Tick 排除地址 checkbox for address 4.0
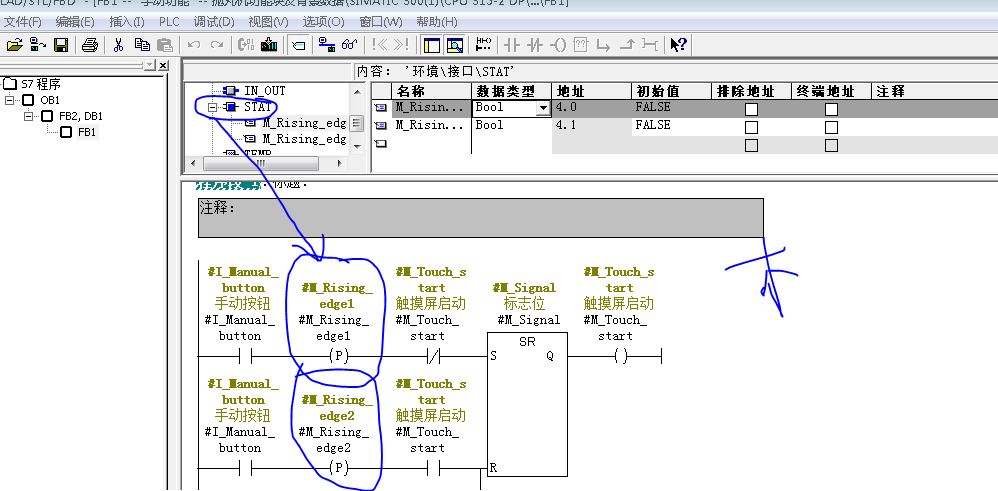Viewport: 998px width, 491px height. tap(751, 109)
